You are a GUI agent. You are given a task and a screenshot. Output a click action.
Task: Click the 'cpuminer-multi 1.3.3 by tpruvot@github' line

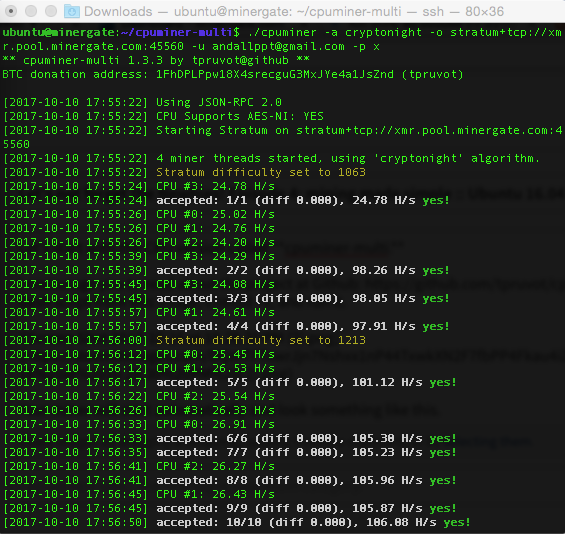click(156, 60)
